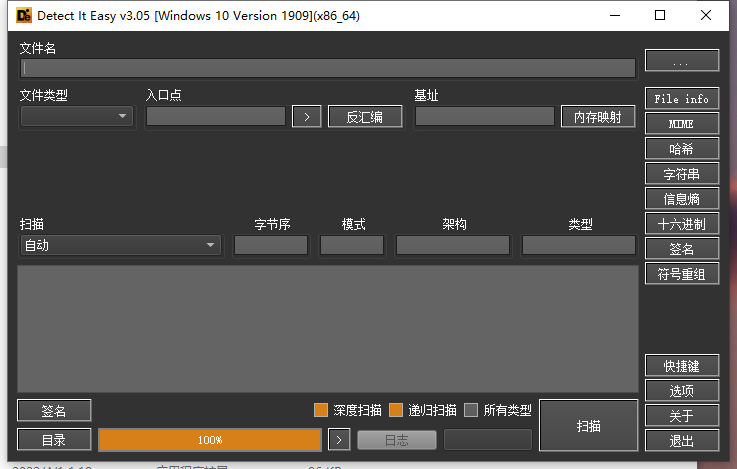Click the File info button

point(682,99)
